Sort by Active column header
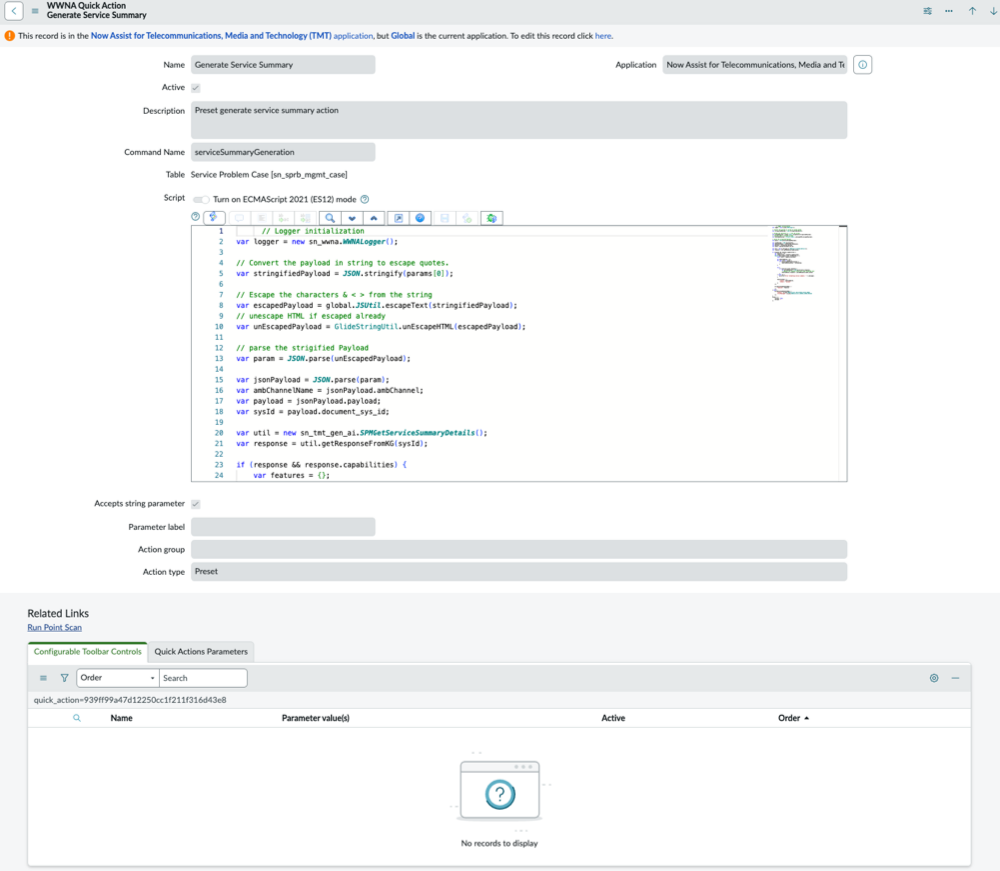The width and height of the screenshot is (1000, 871). [613, 718]
